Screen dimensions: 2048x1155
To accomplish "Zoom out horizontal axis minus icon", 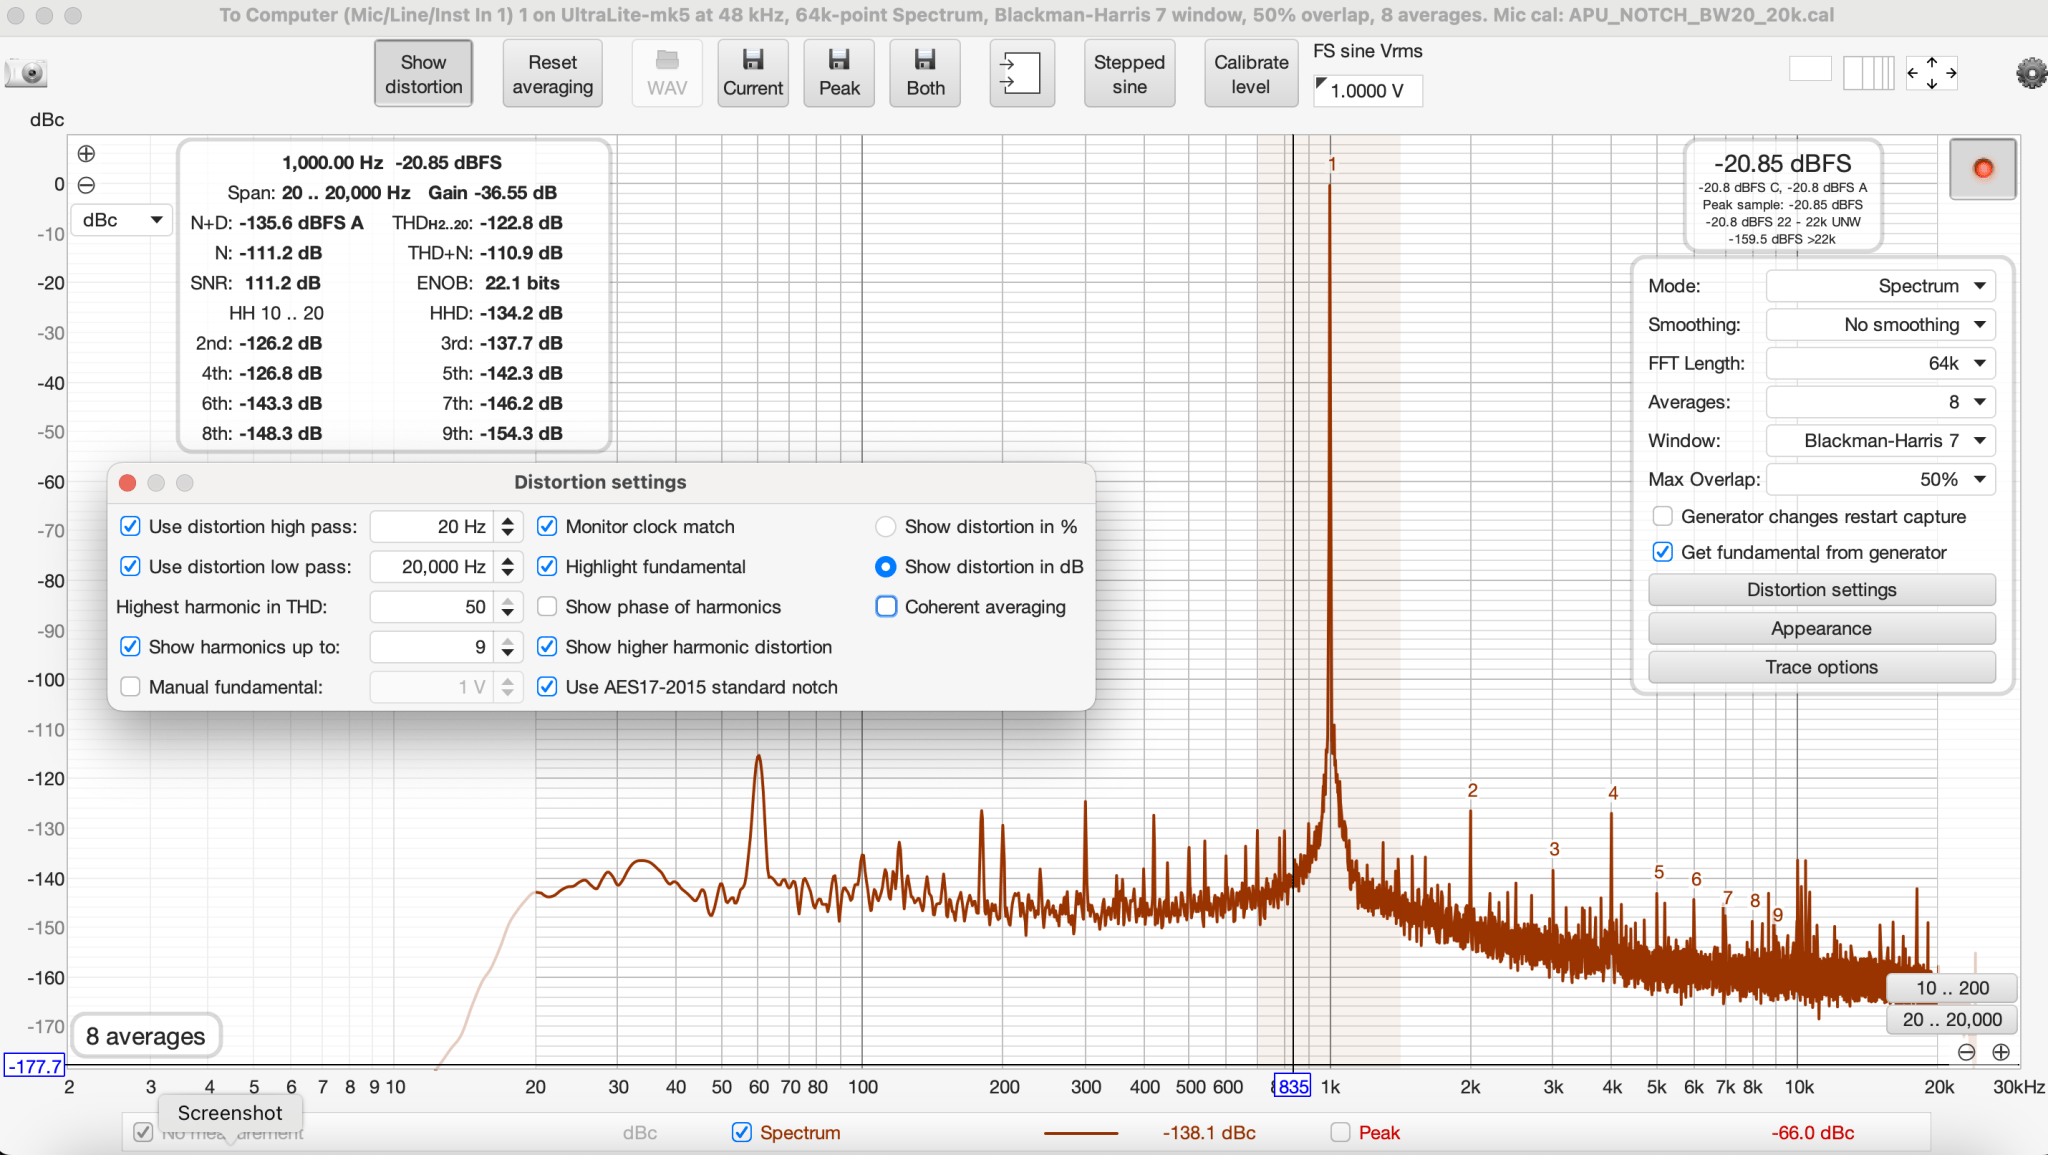I will pos(1966,1052).
